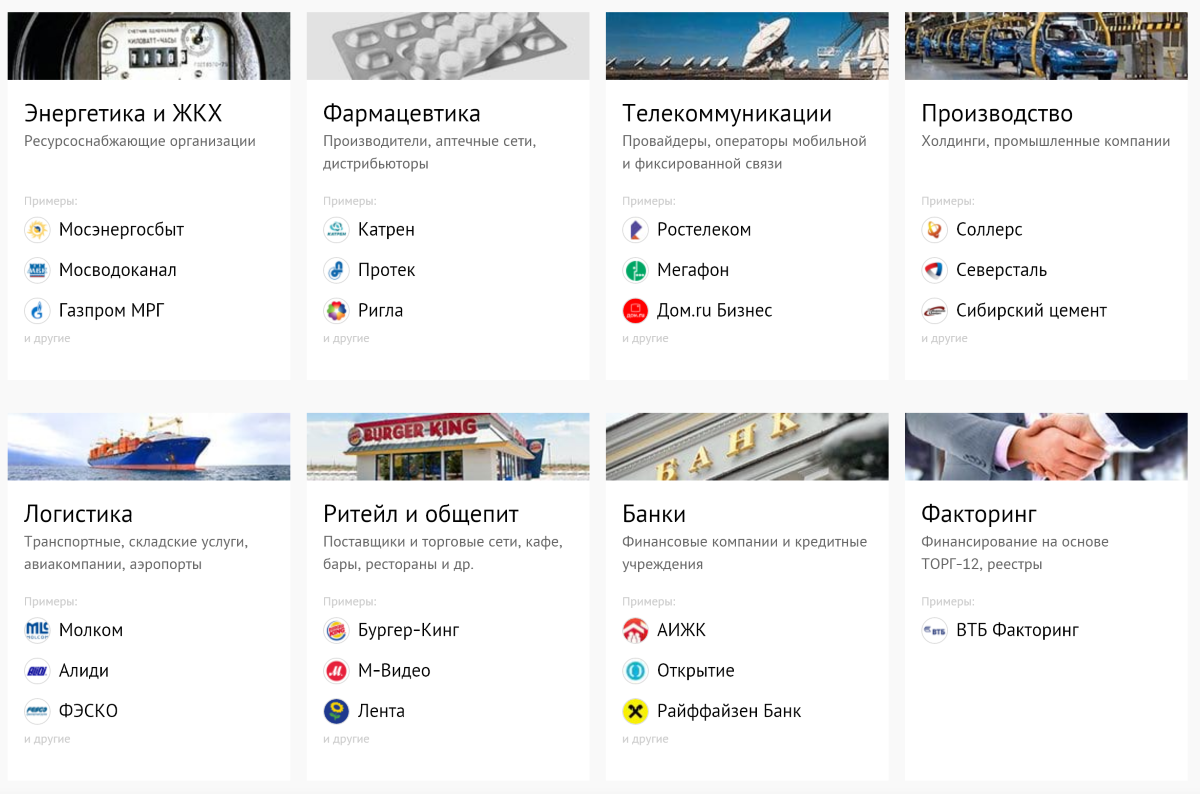Click the Лента logo icon

336,712
